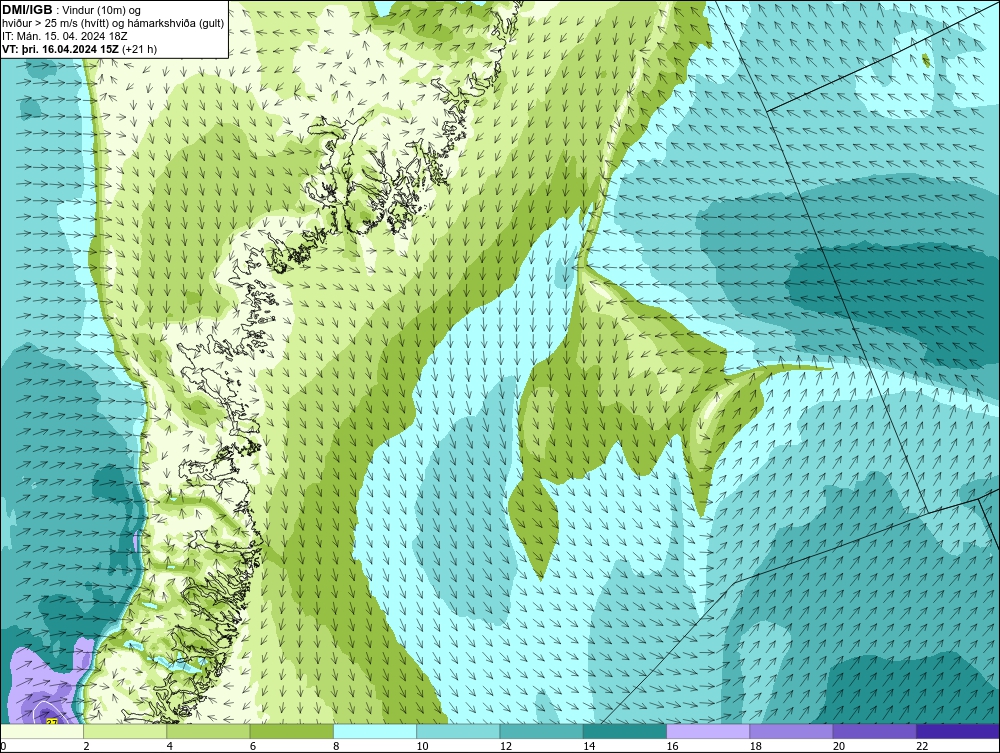Click the 'hviður > 25 m/s (hvítt)' line
This screenshot has height=753, width=1000.
click(x=57, y=23)
